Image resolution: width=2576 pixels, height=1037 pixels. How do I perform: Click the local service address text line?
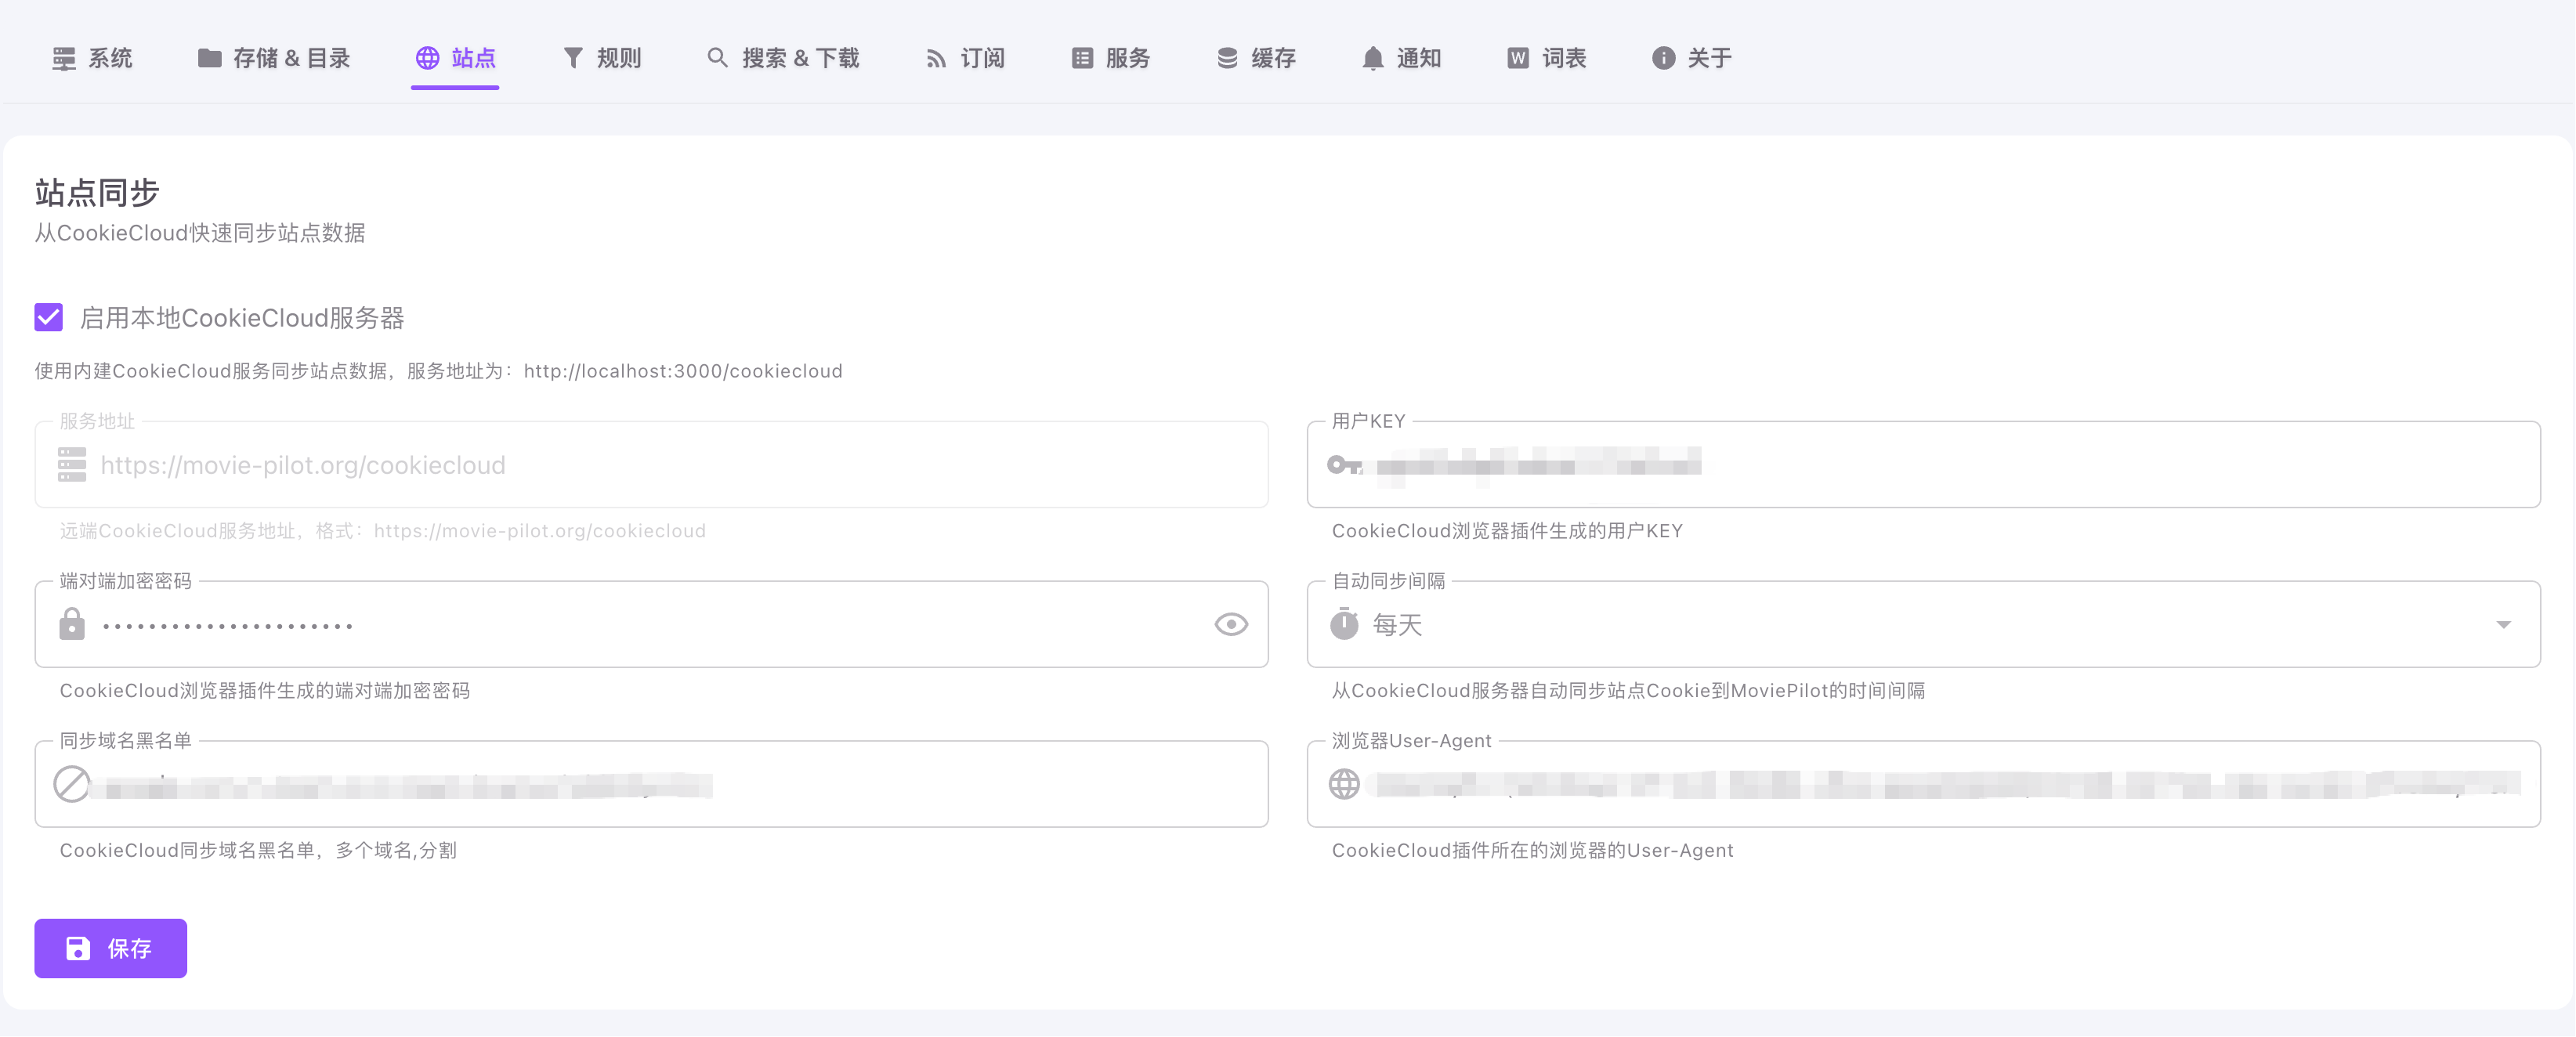[x=439, y=371]
